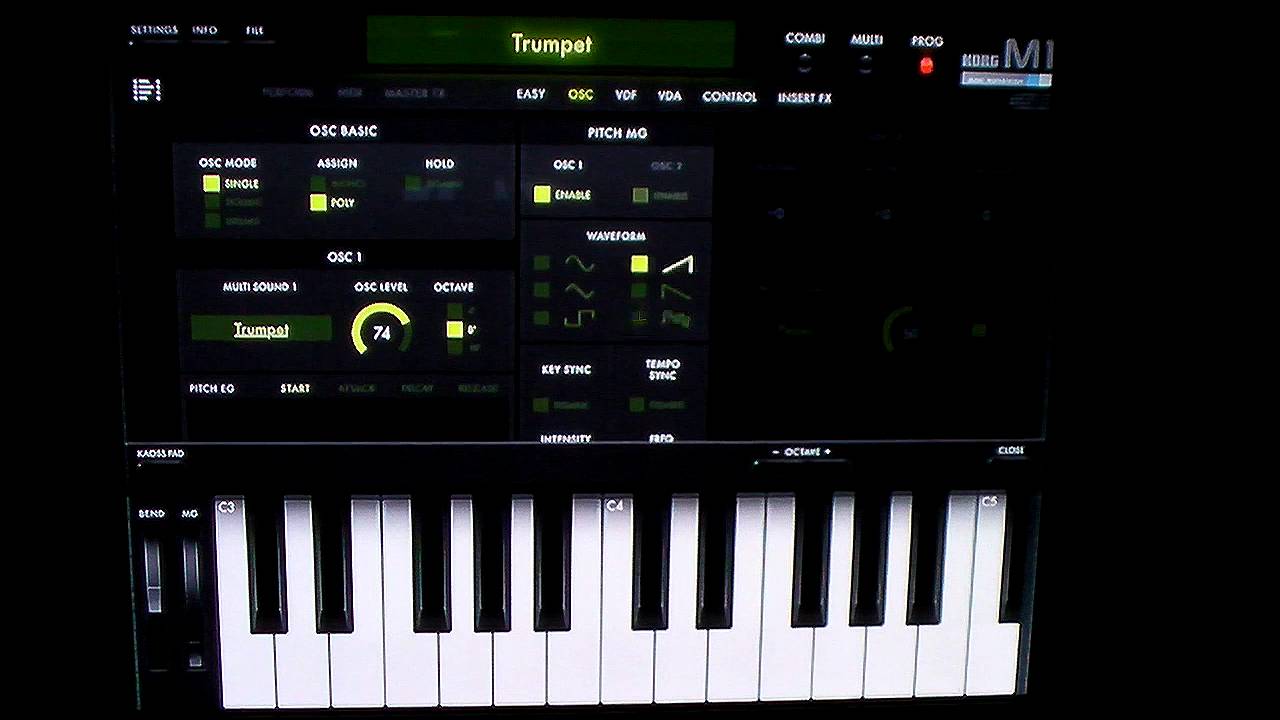Toggle TEMPO SYNC enable checkbox

(637, 405)
